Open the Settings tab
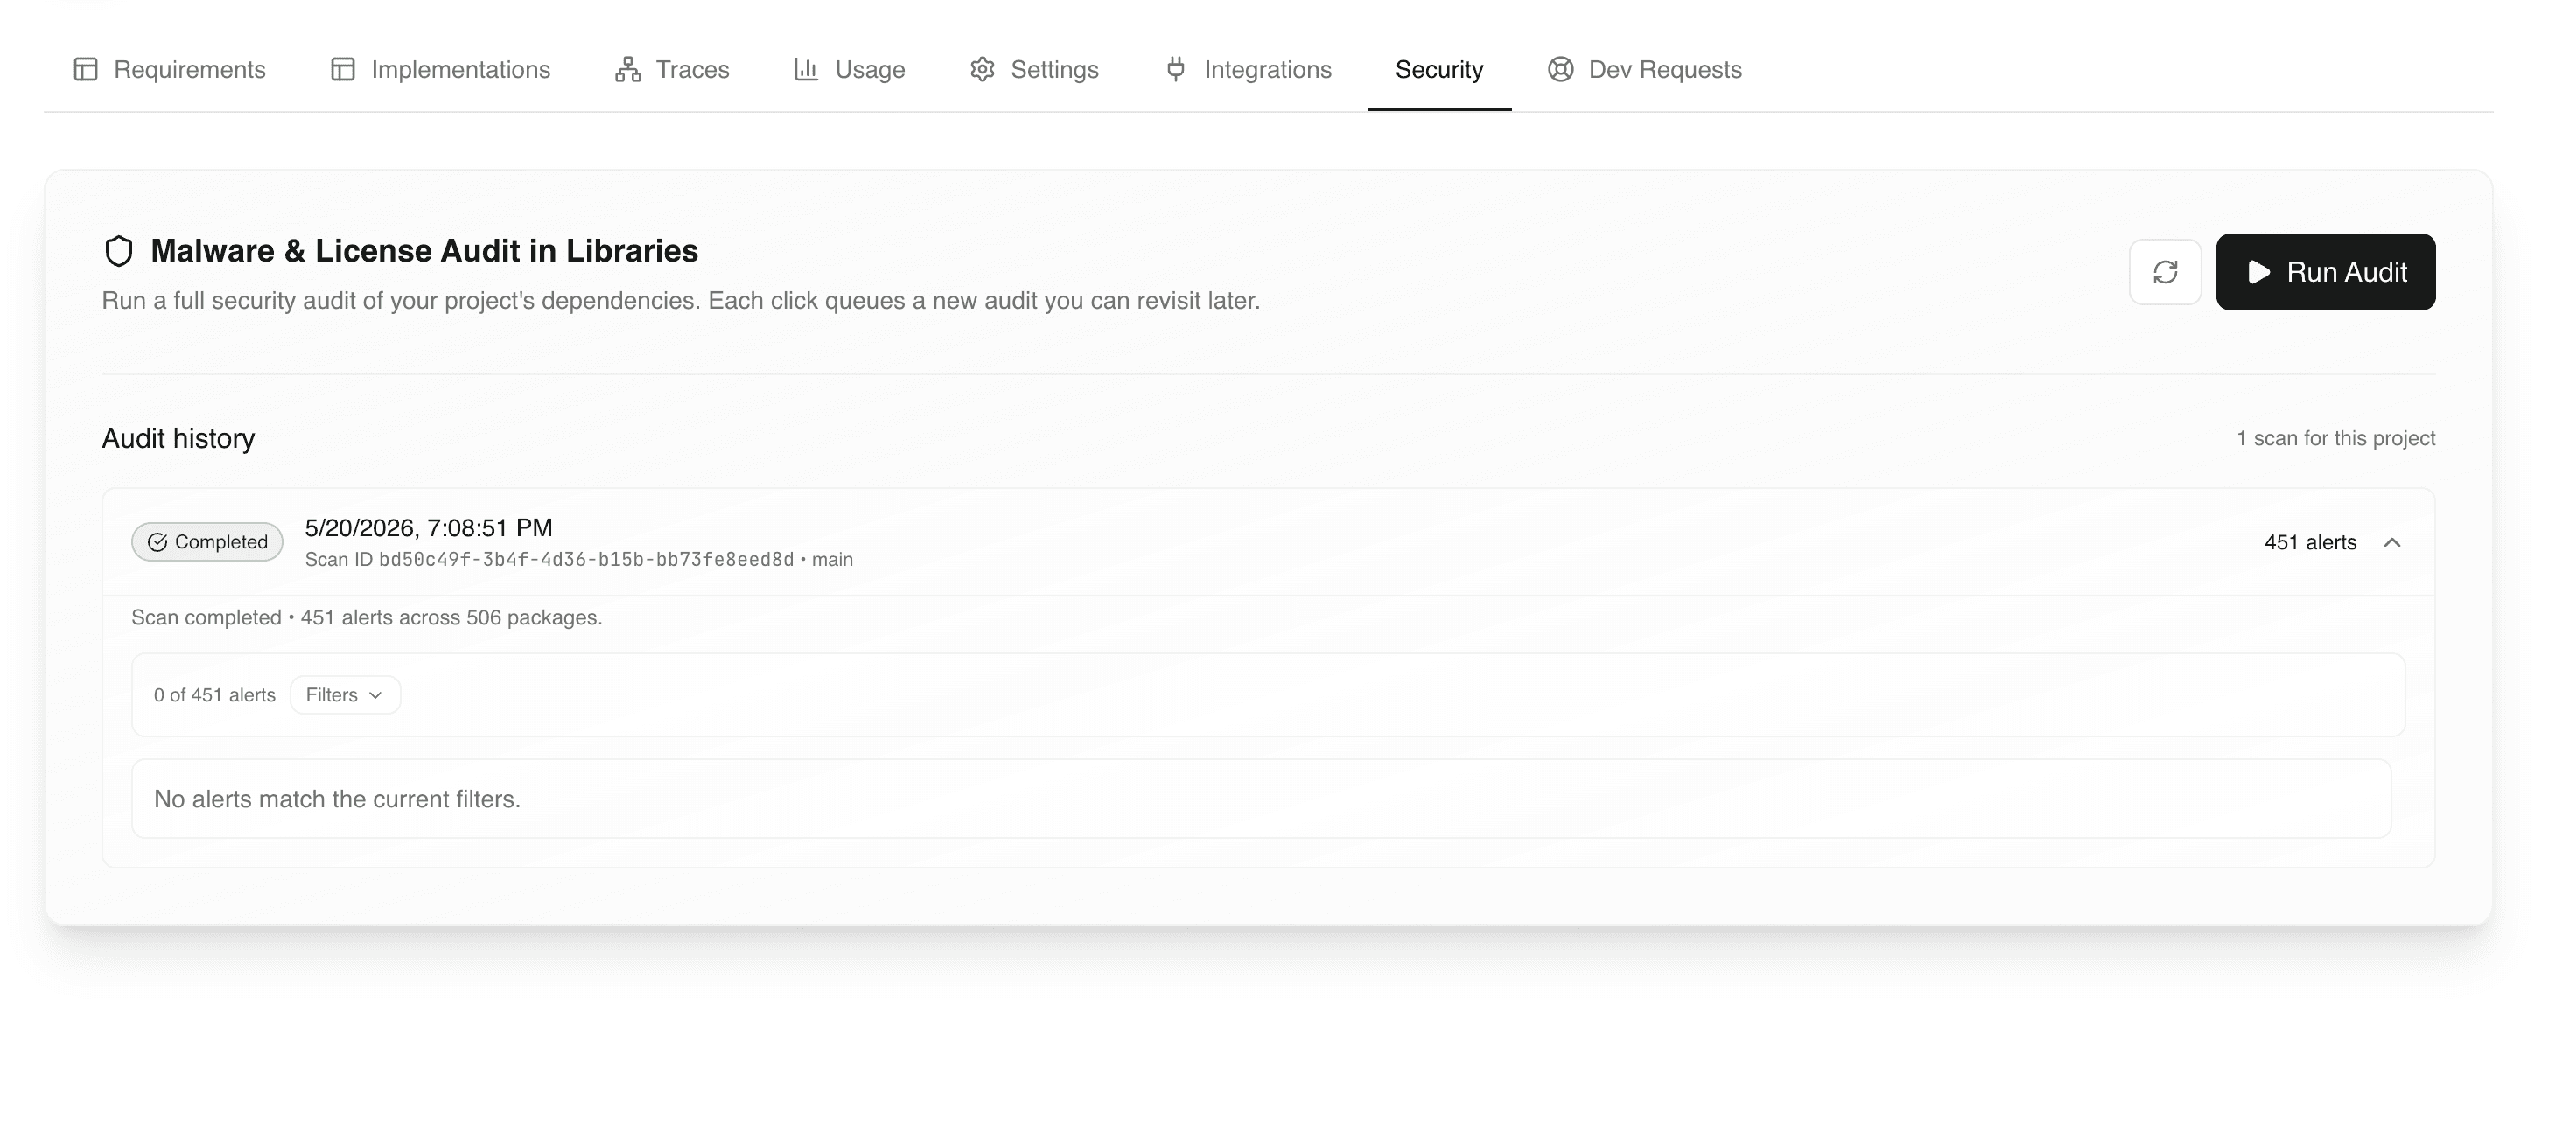 click(x=1035, y=69)
